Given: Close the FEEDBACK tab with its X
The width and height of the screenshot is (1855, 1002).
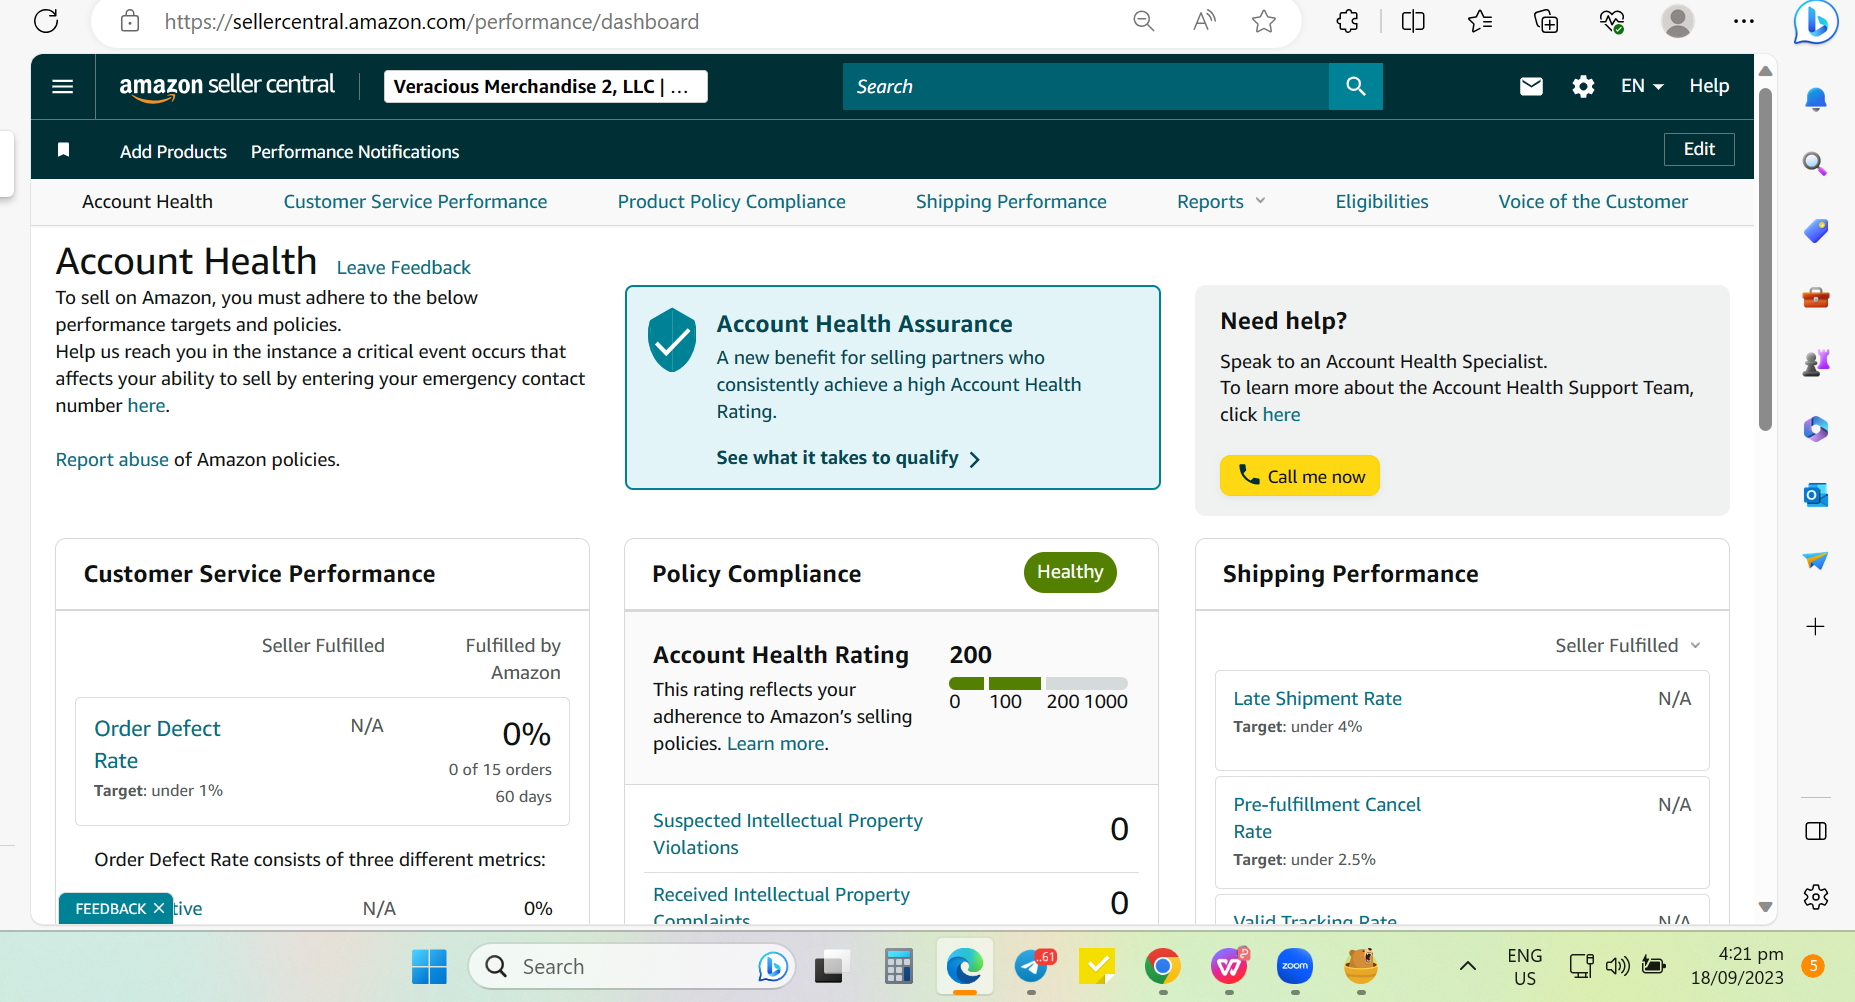Looking at the screenshot, I should point(159,908).
